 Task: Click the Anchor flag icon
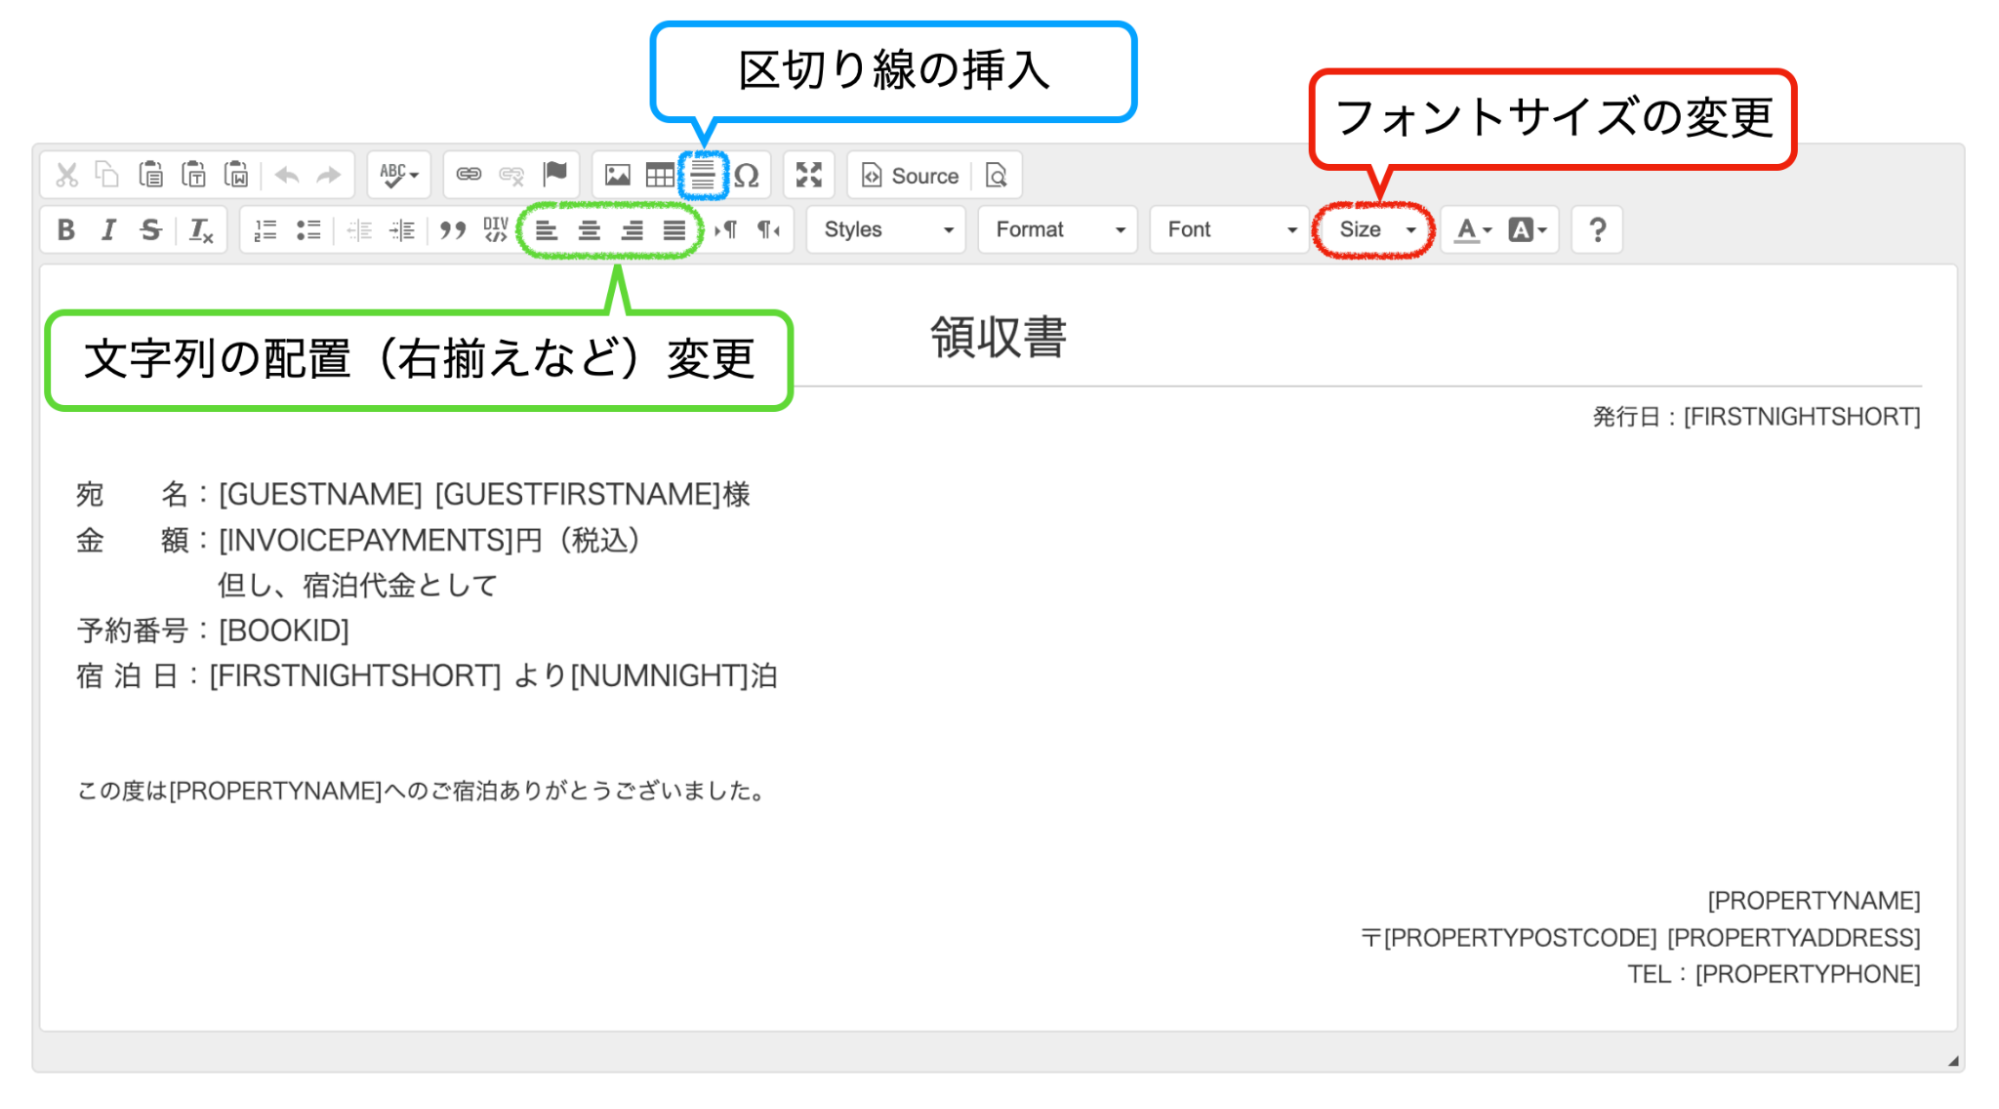pos(555,174)
